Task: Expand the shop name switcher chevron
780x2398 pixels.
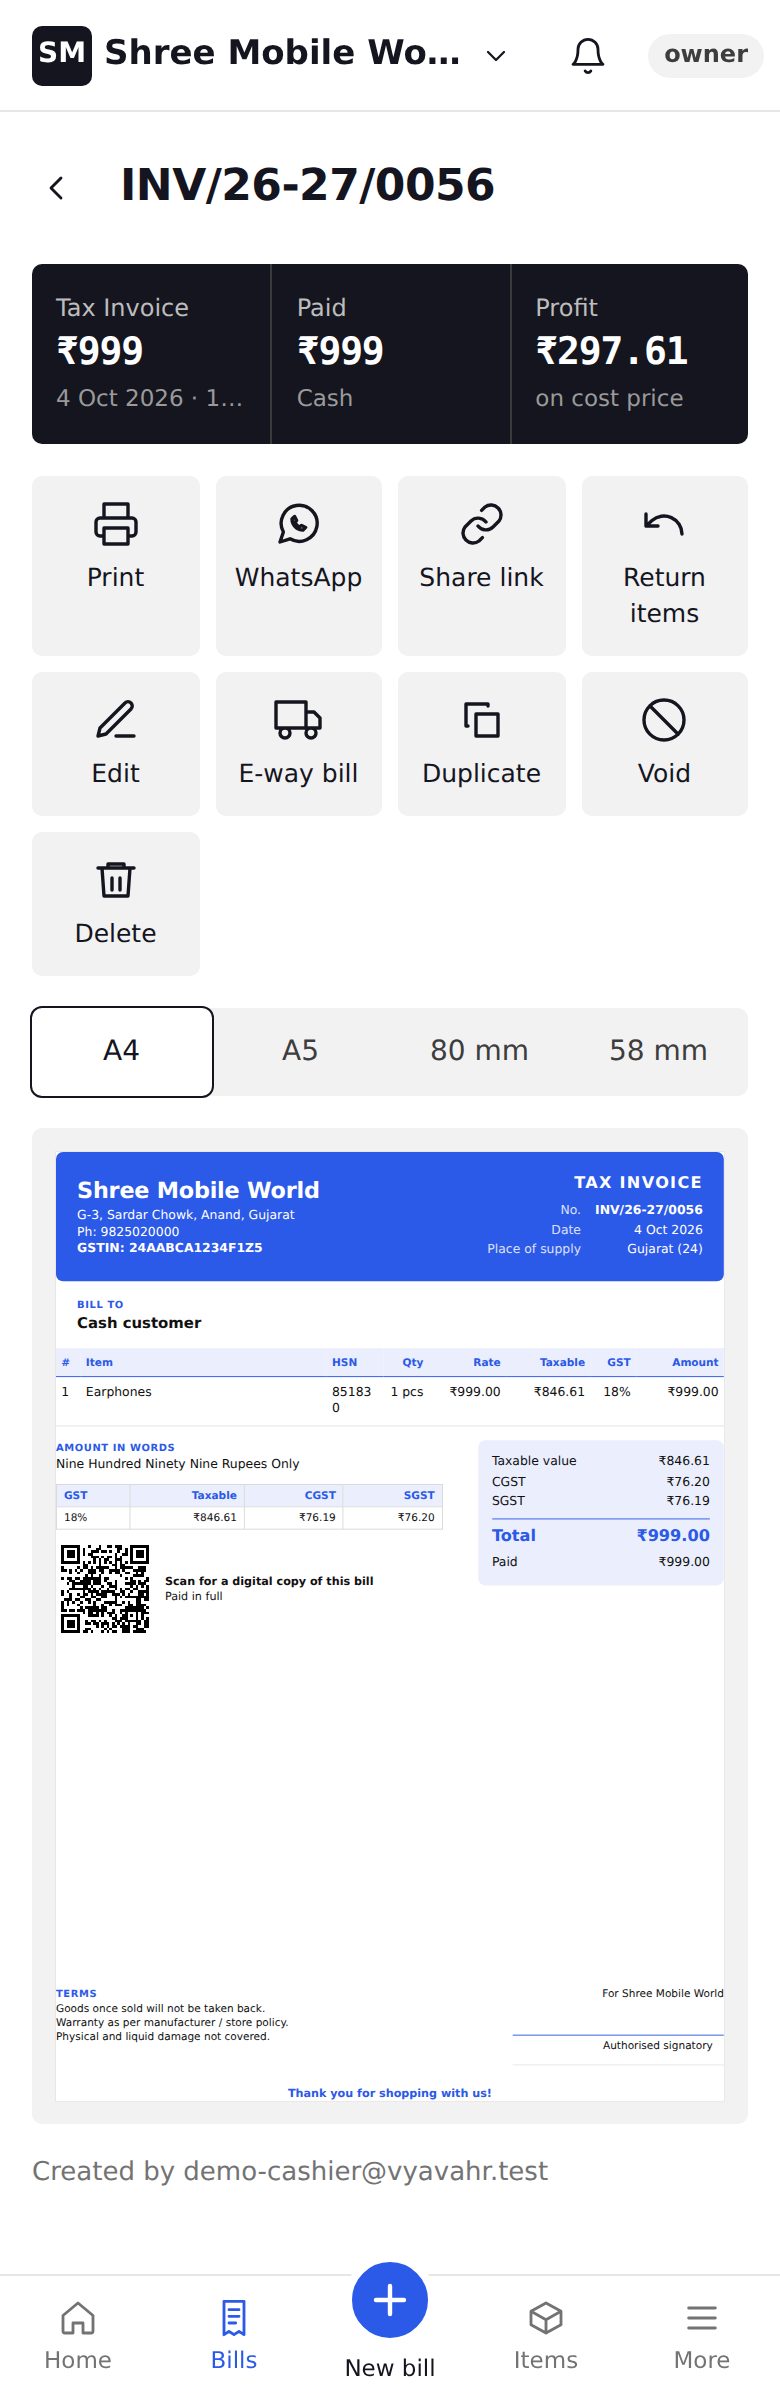Action: click(x=496, y=56)
